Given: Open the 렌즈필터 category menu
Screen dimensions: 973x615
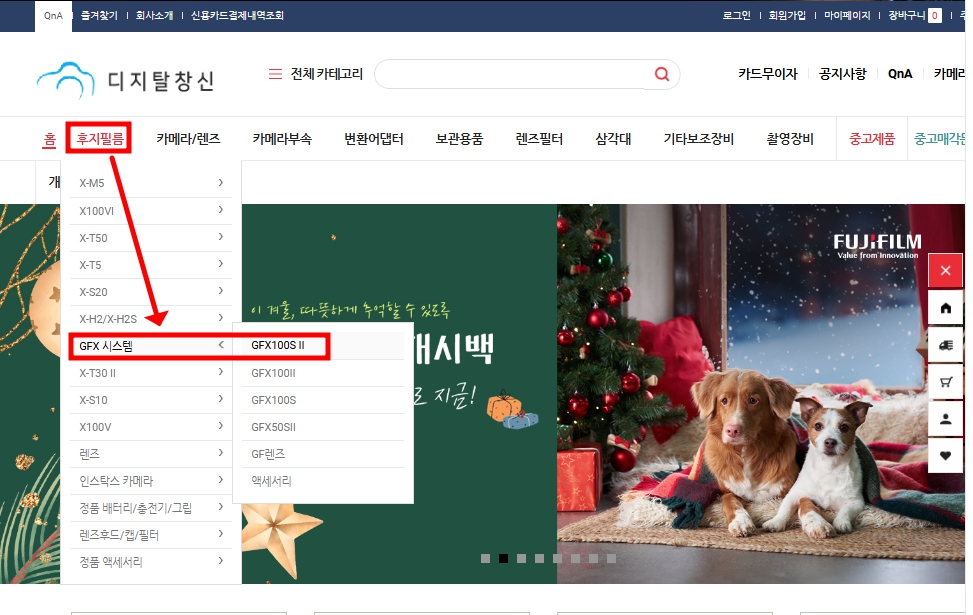Looking at the screenshot, I should coord(539,139).
